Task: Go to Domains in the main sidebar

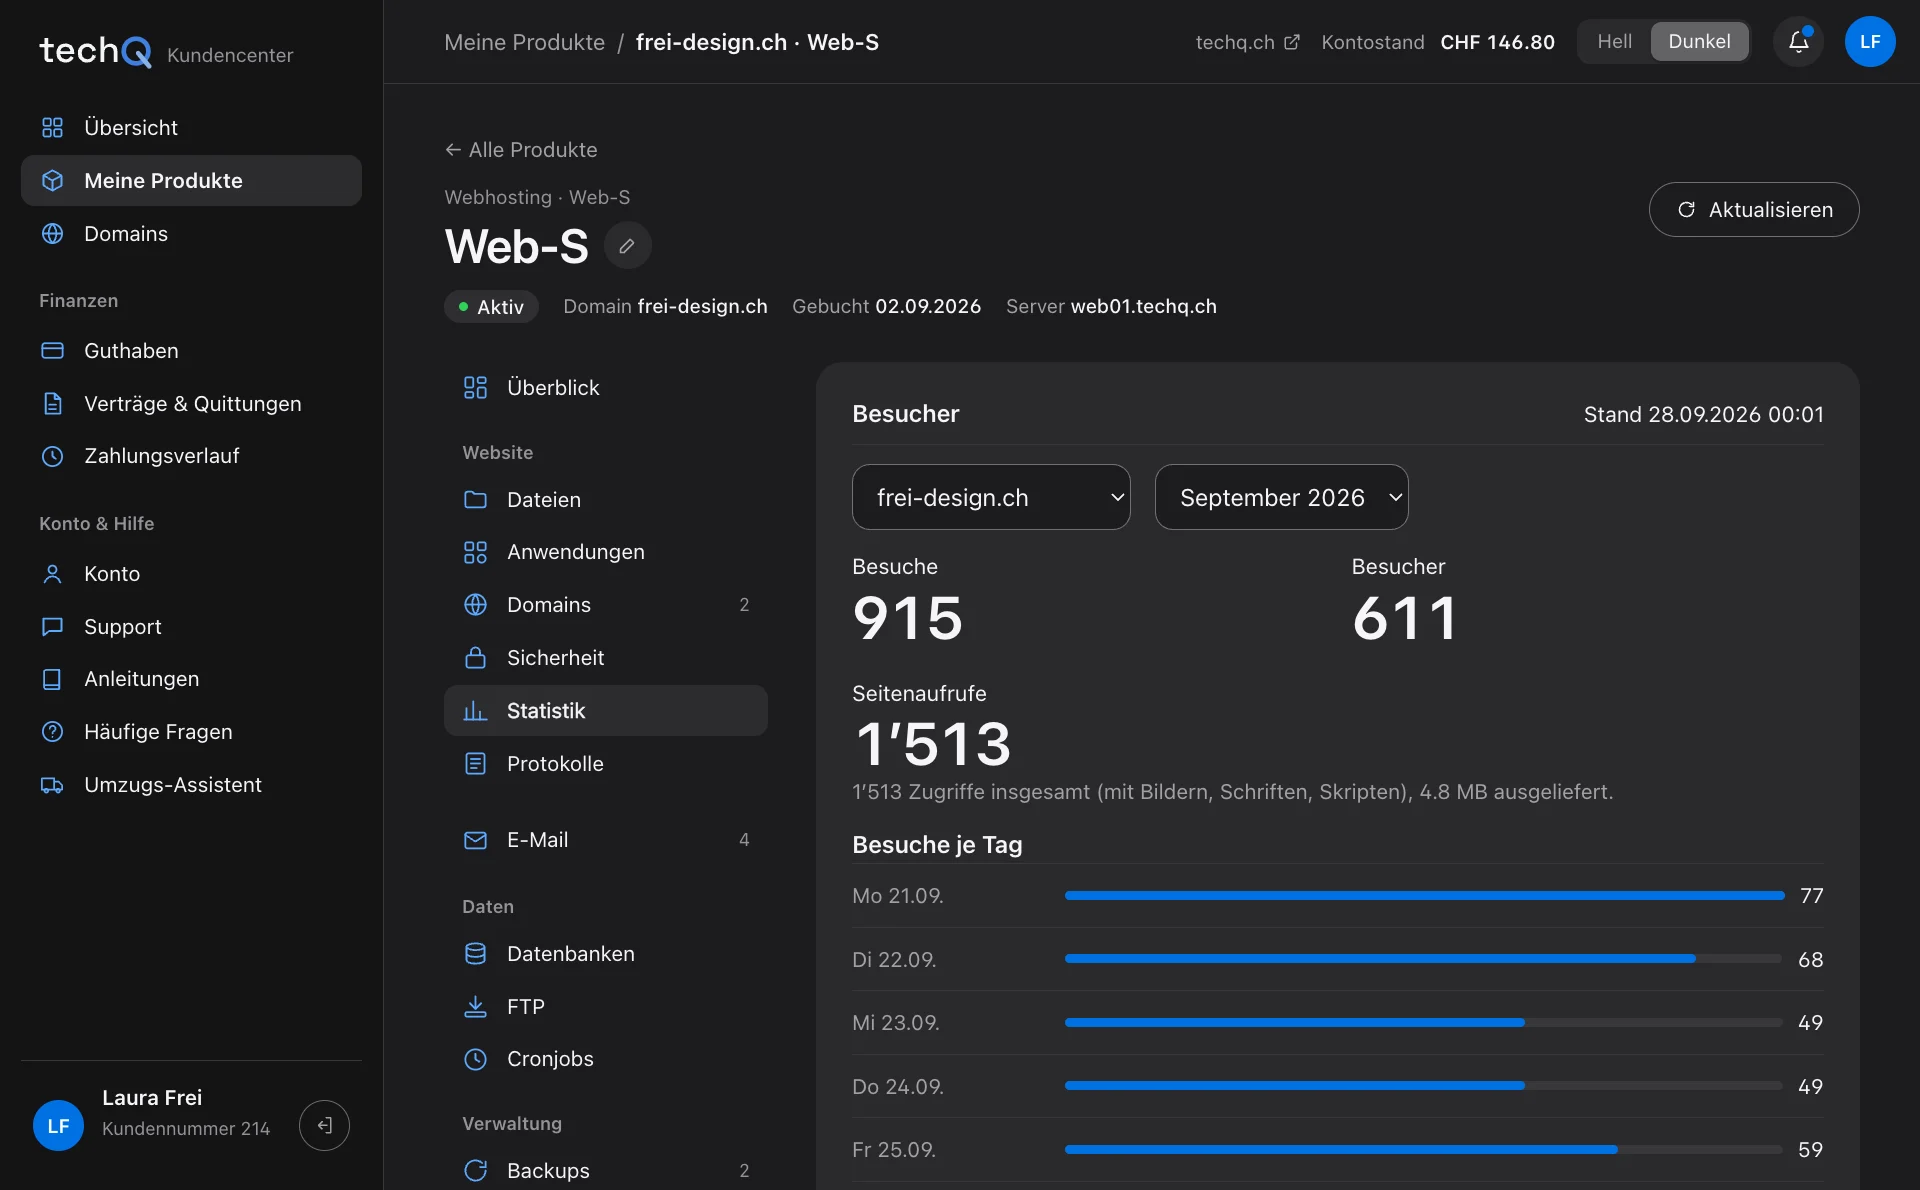Action: tap(191, 234)
